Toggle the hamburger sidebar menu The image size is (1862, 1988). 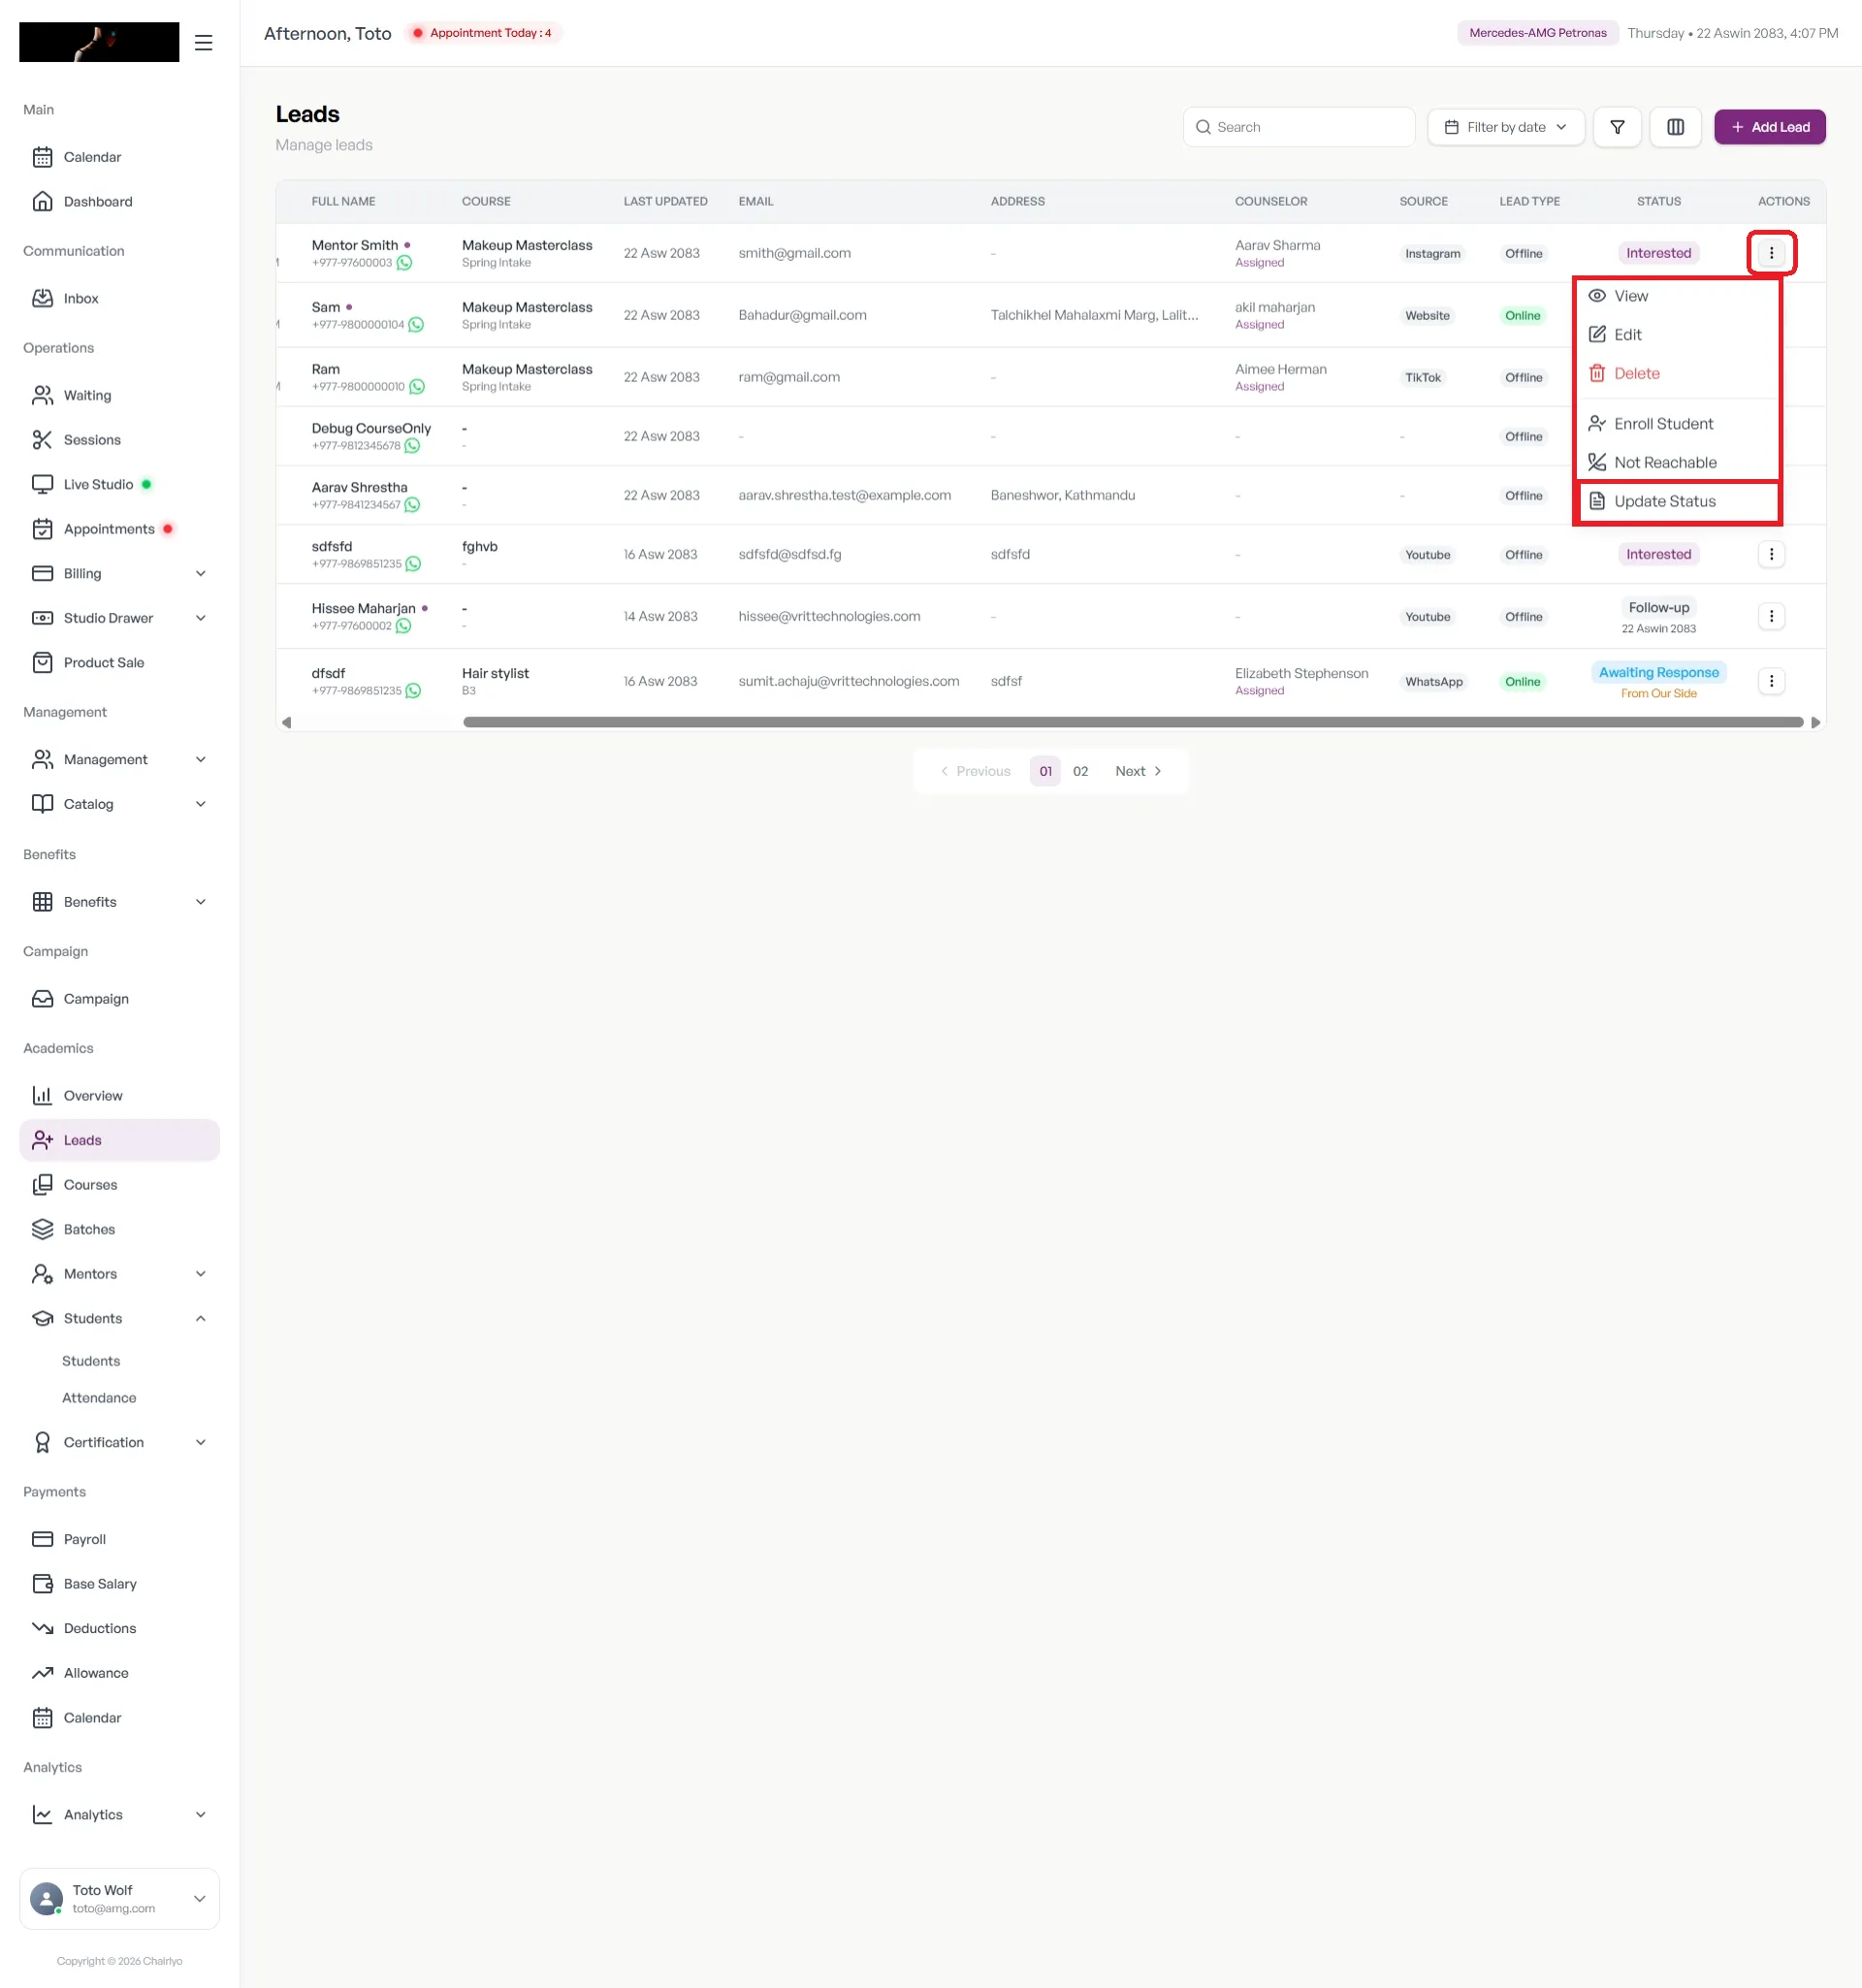click(203, 43)
